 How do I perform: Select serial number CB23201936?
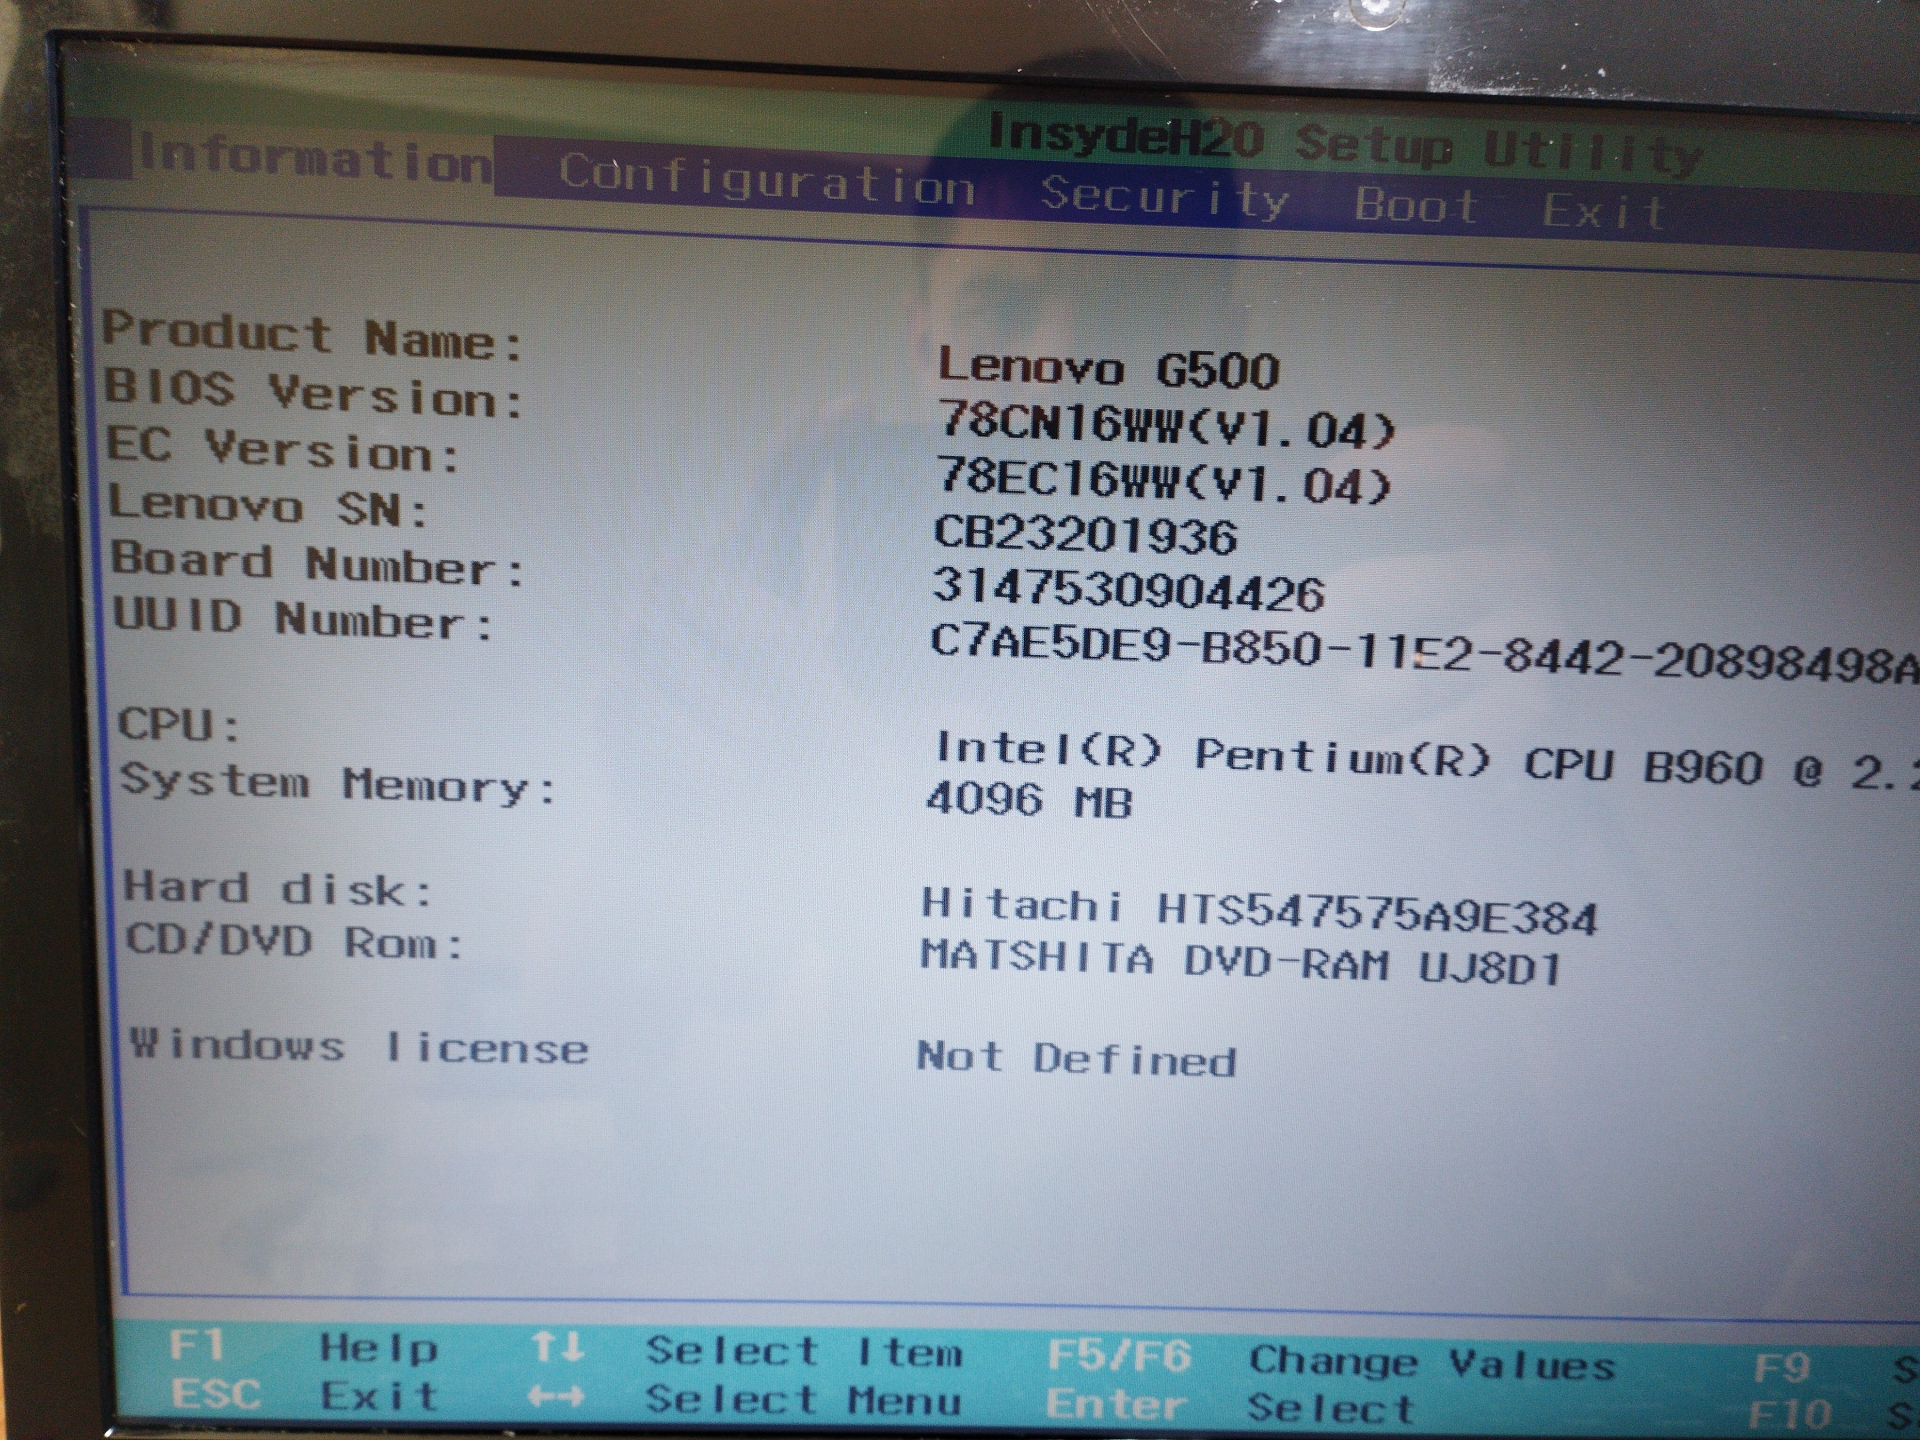pos(1085,535)
